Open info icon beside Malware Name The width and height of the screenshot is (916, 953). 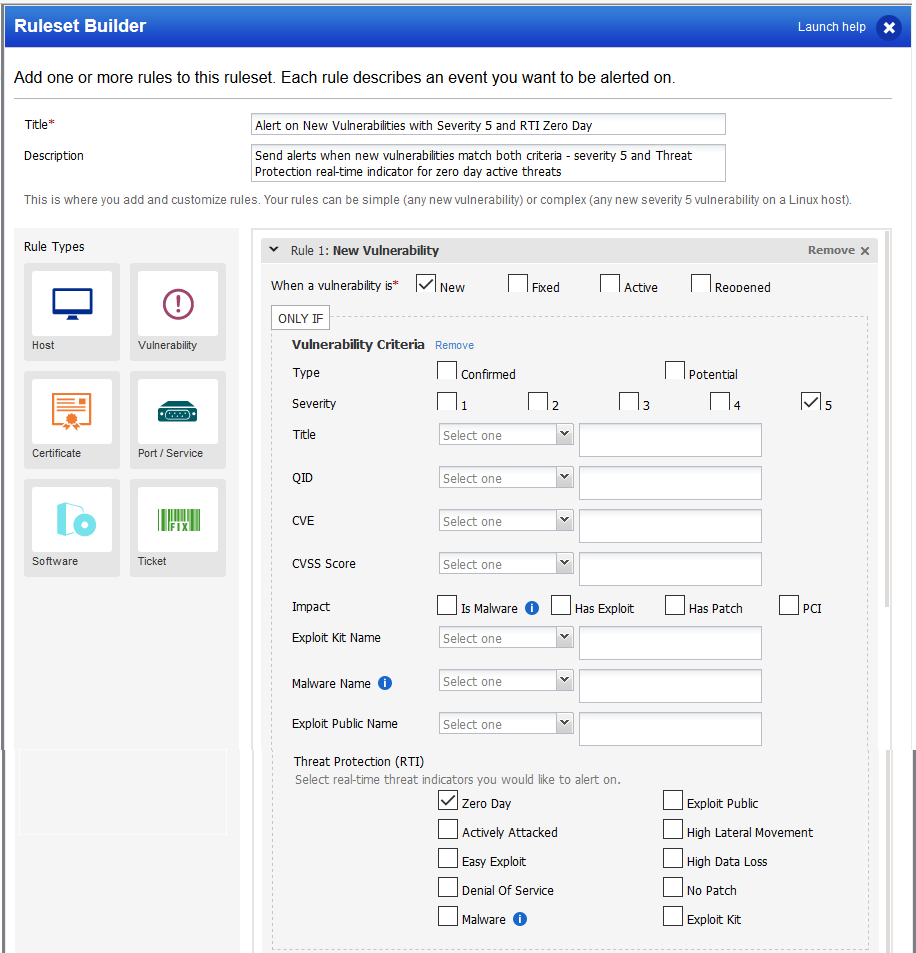[385, 683]
